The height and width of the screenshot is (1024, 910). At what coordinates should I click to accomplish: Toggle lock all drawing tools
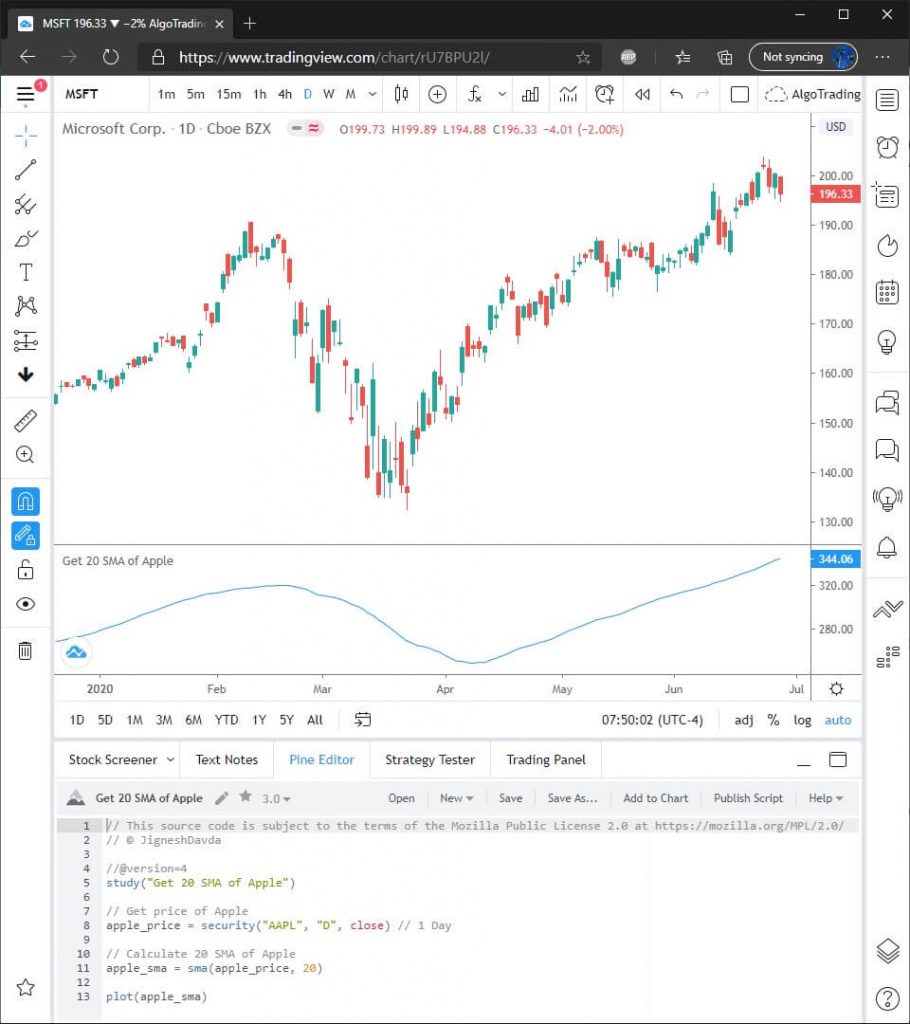pyautogui.click(x=25, y=570)
